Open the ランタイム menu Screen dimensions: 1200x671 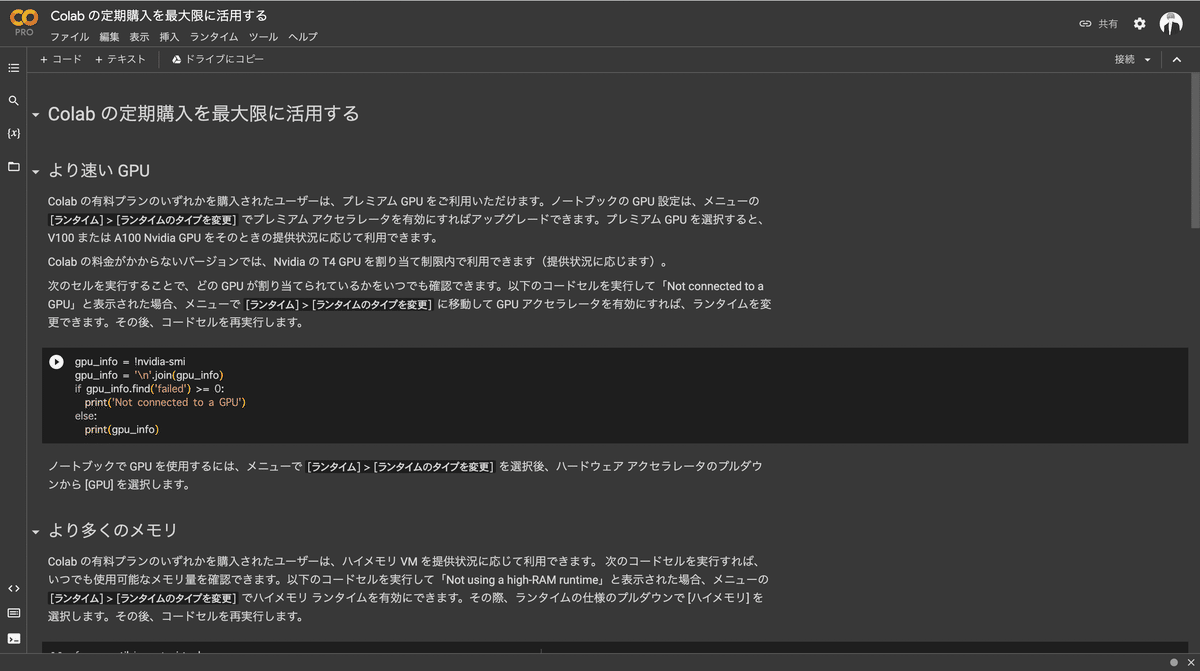point(214,37)
